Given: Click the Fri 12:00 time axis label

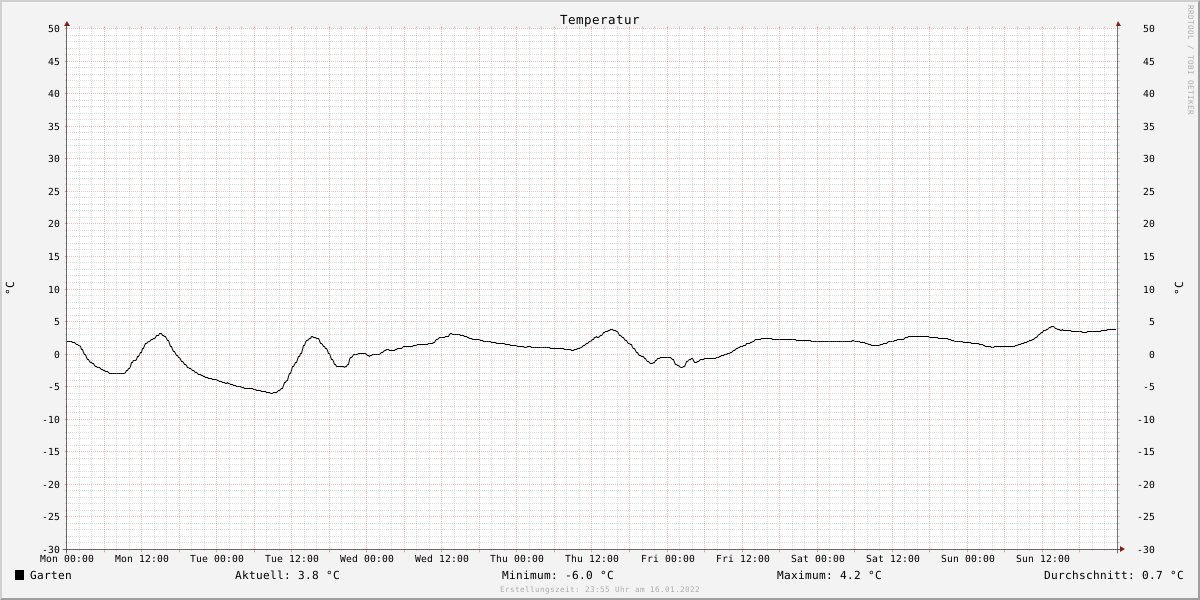Looking at the screenshot, I should [743, 559].
